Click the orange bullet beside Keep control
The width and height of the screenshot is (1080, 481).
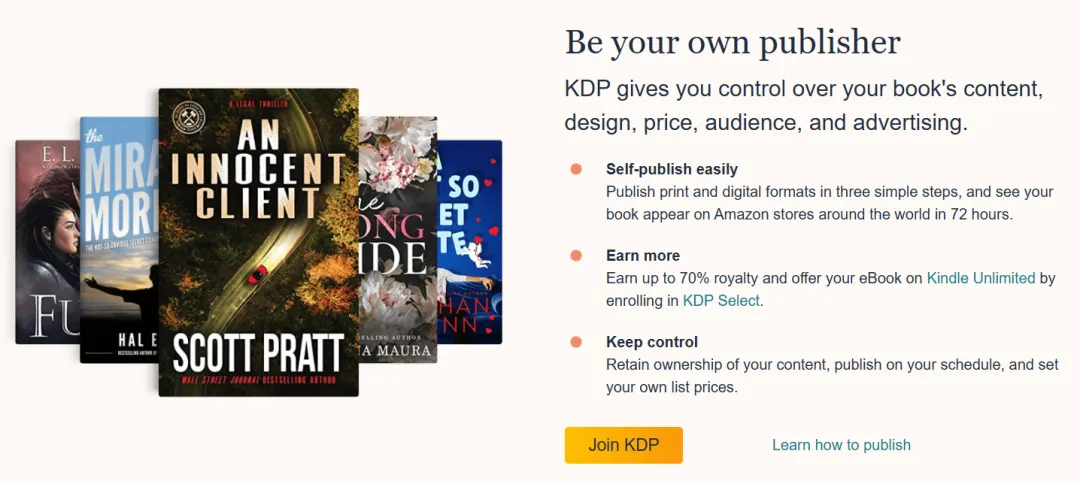(x=576, y=342)
